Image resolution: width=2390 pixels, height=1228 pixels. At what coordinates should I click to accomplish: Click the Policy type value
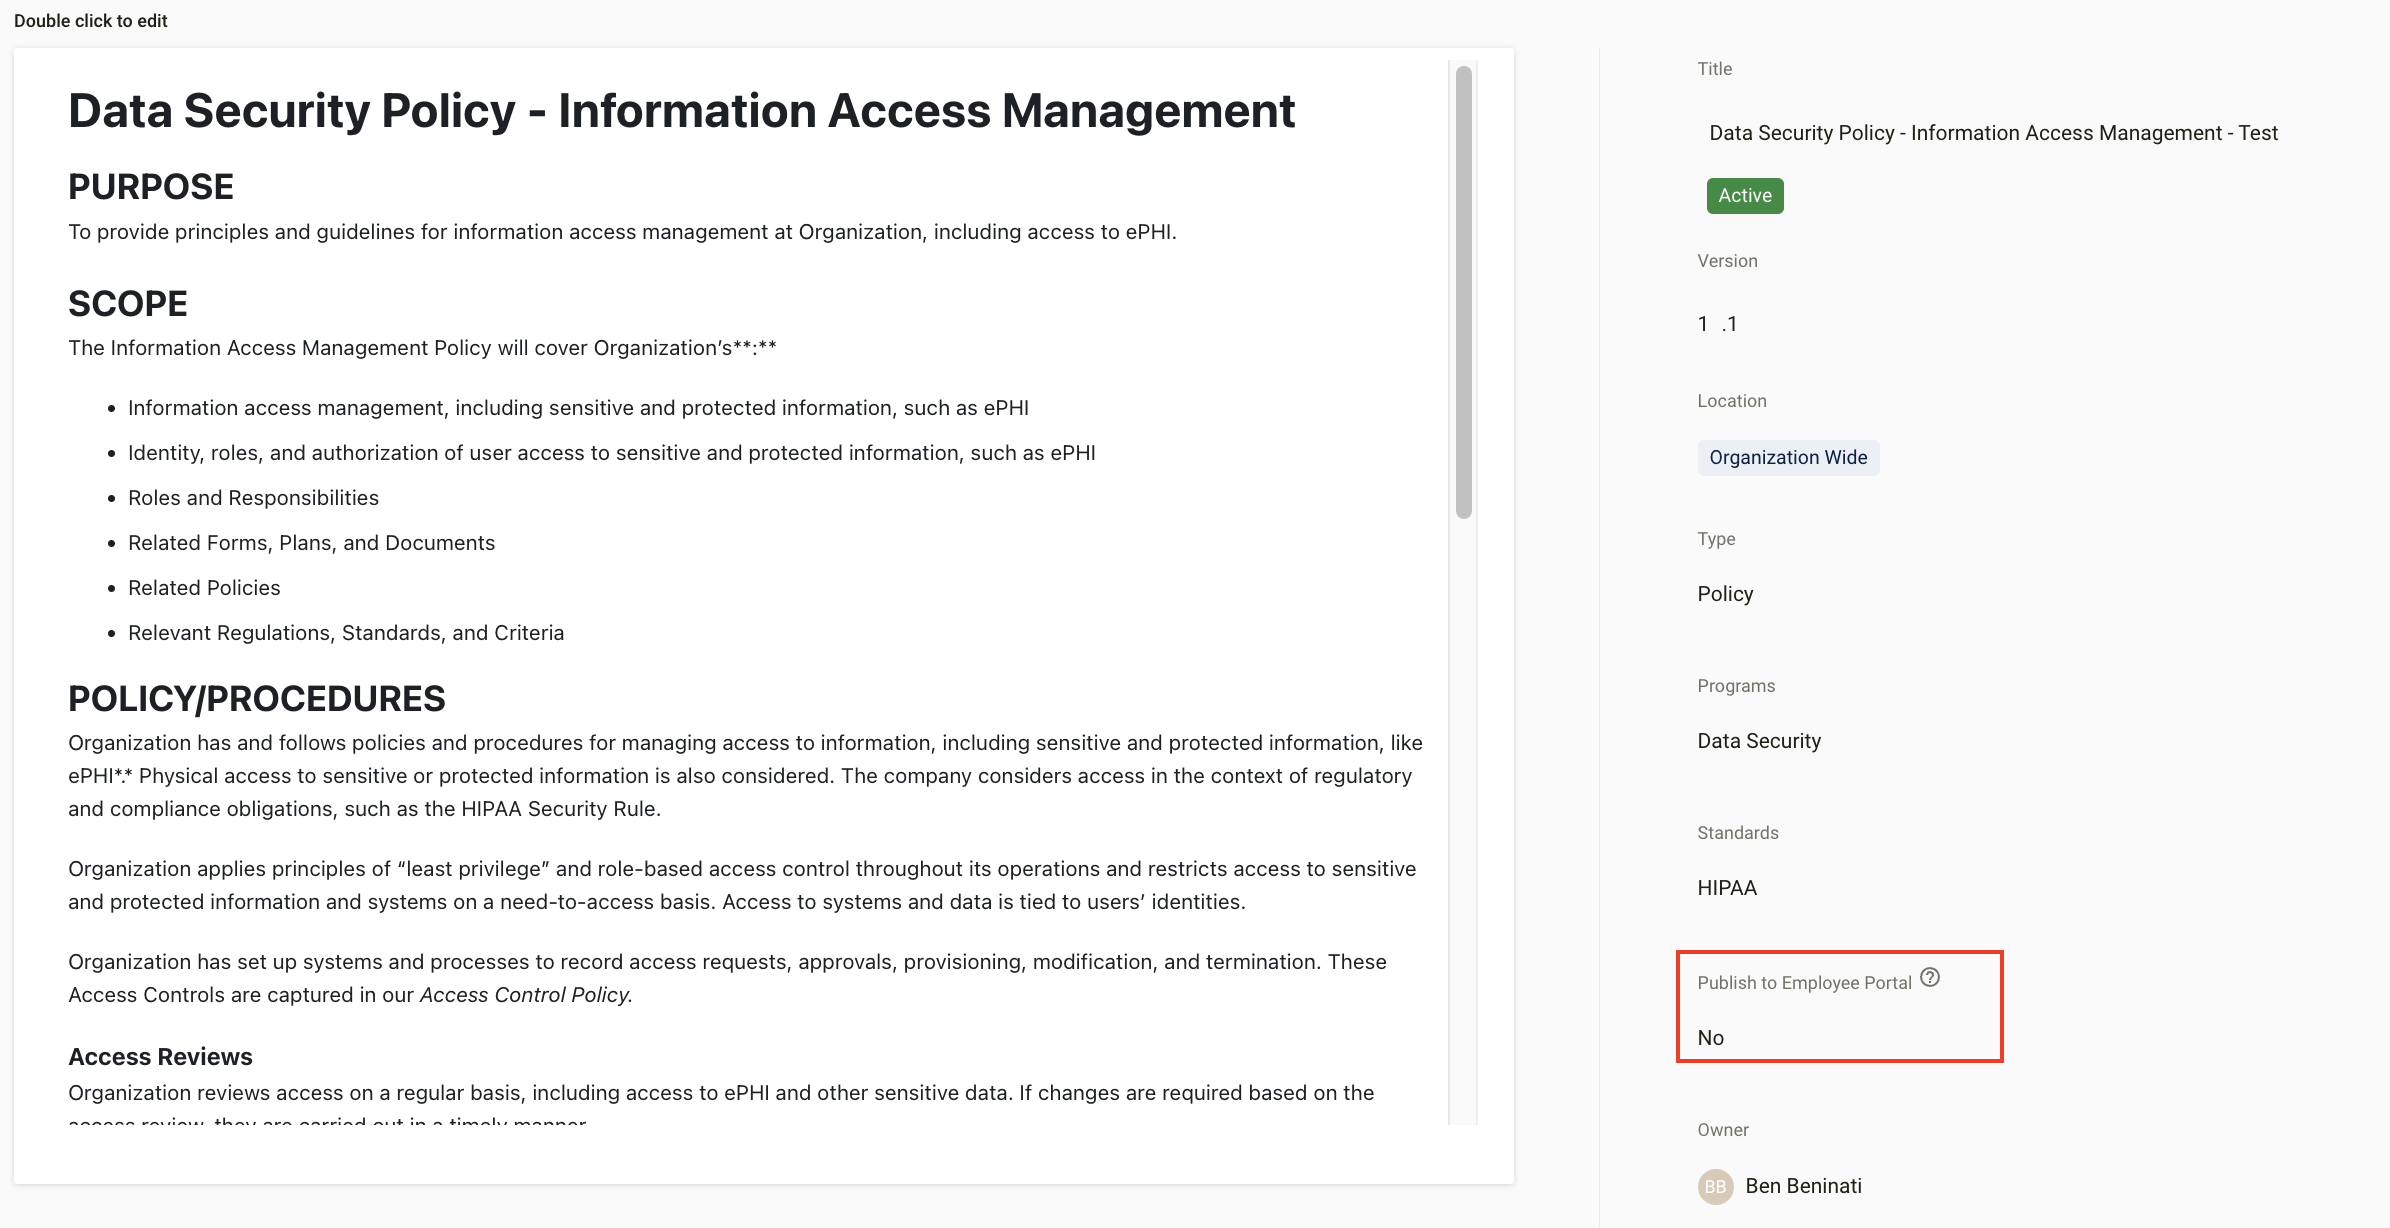point(1724,594)
